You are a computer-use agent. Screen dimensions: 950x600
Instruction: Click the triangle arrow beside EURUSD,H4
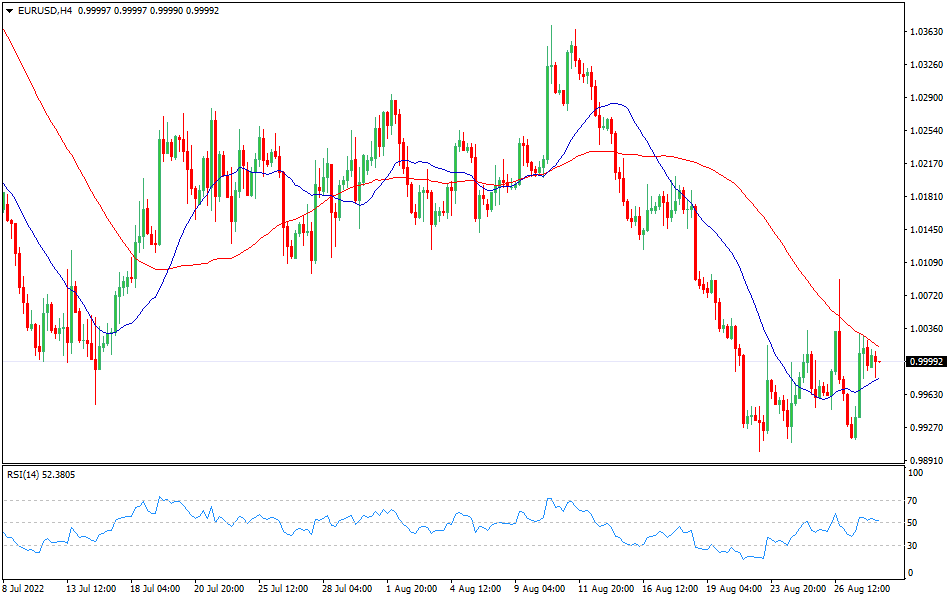click(x=8, y=10)
